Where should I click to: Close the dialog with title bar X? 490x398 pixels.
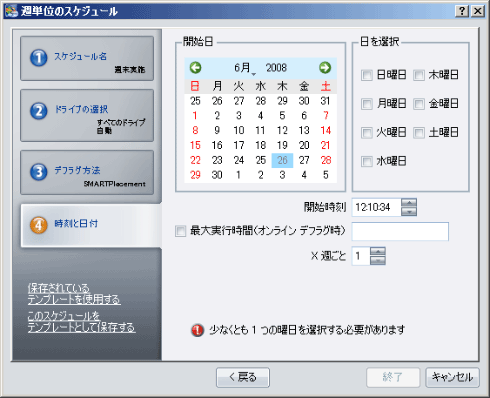pyautogui.click(x=478, y=11)
